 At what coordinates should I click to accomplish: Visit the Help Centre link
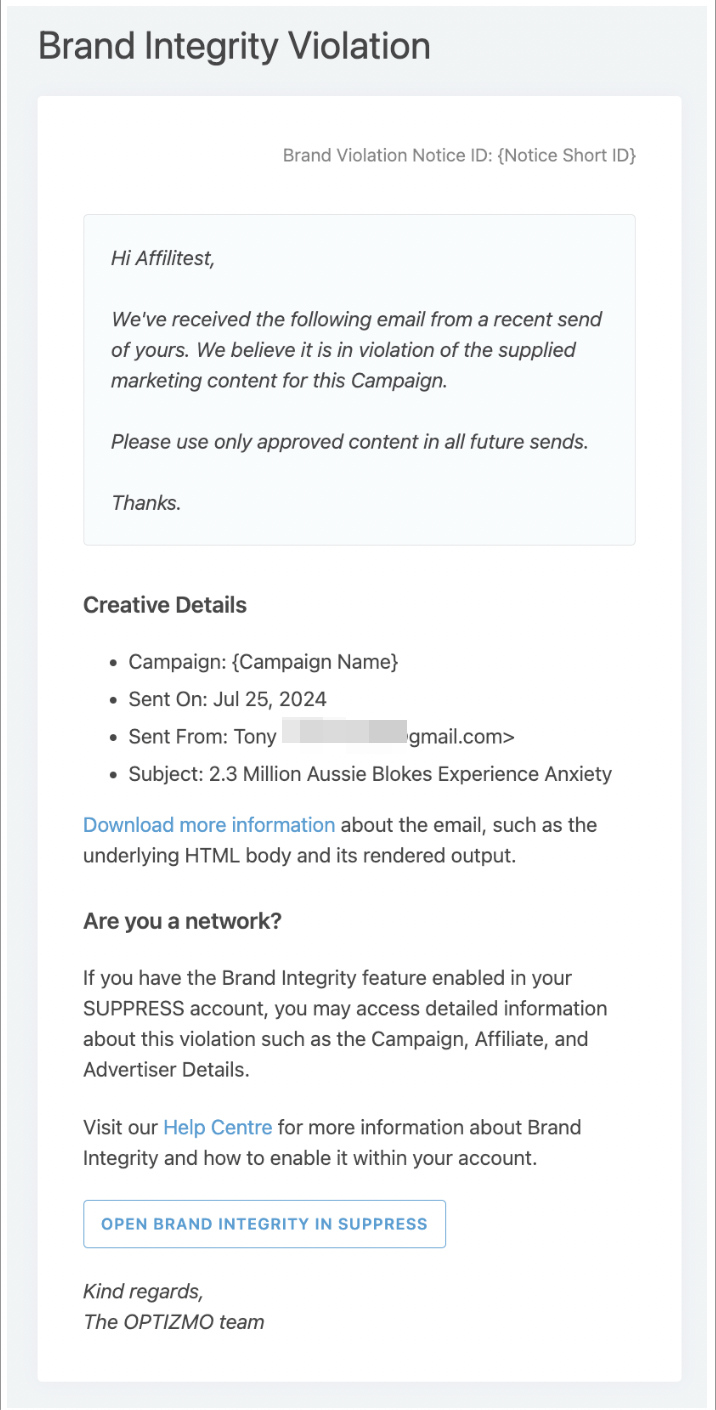[218, 1127]
